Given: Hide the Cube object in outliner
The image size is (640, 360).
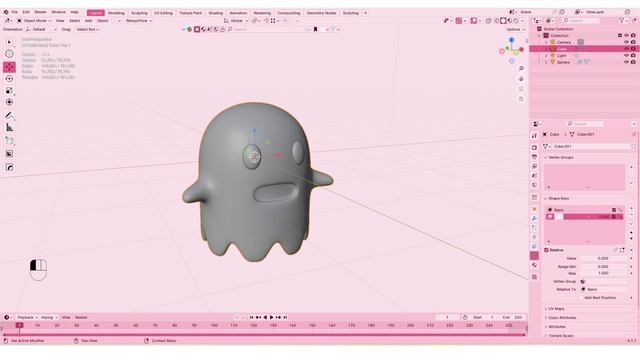Looking at the screenshot, I should pyautogui.click(x=626, y=49).
